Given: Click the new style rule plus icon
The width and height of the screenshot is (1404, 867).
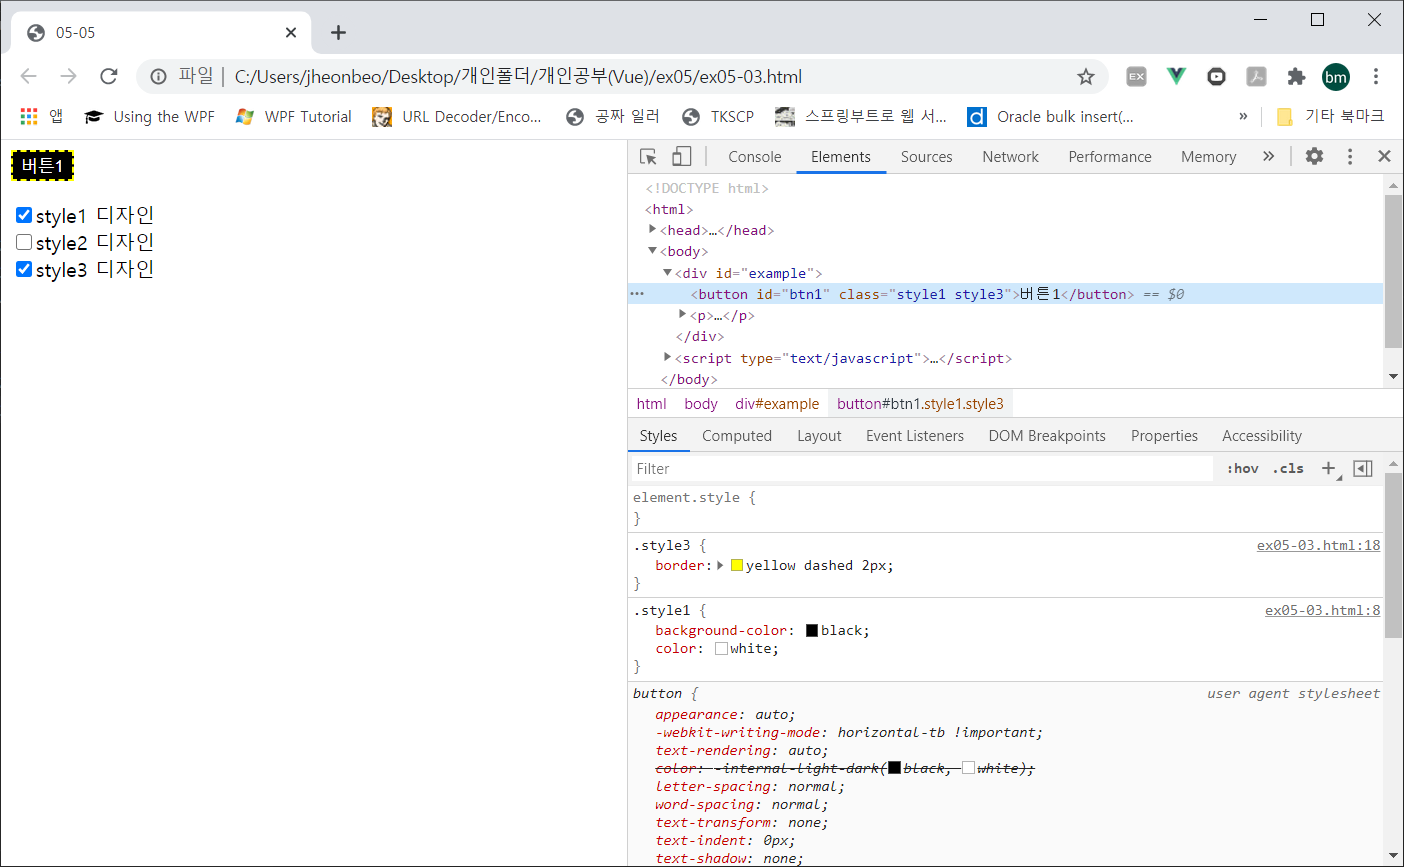Looking at the screenshot, I should [x=1329, y=468].
